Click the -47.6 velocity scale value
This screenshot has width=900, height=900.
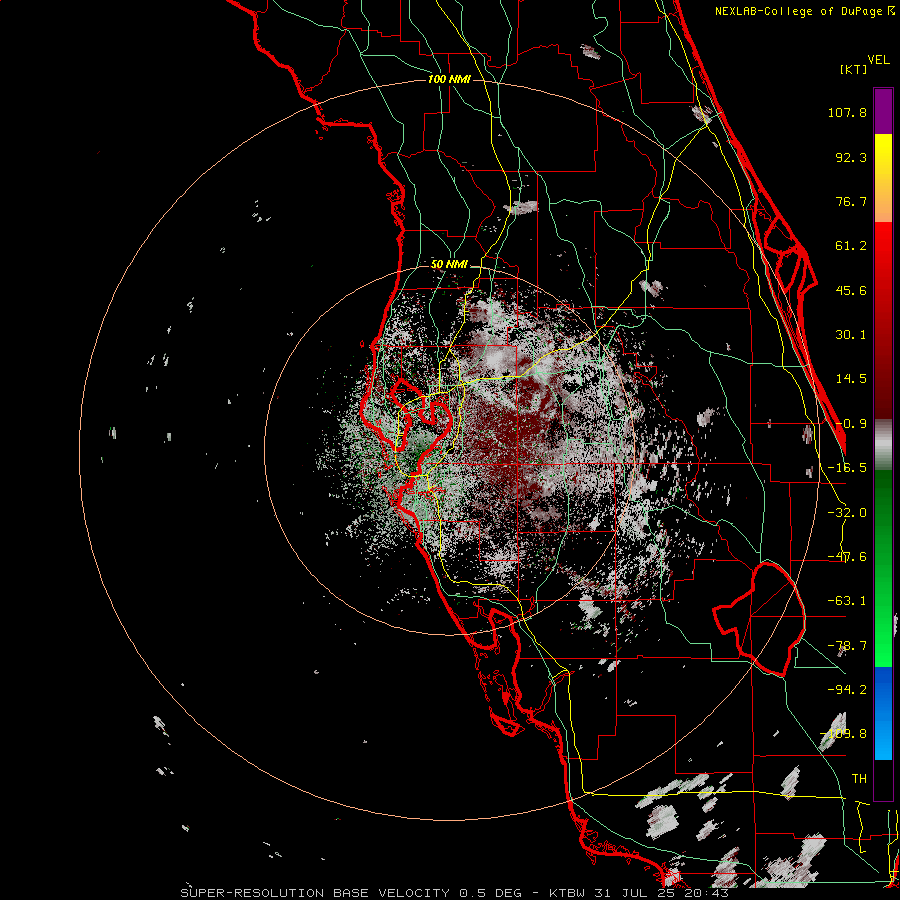(847, 557)
